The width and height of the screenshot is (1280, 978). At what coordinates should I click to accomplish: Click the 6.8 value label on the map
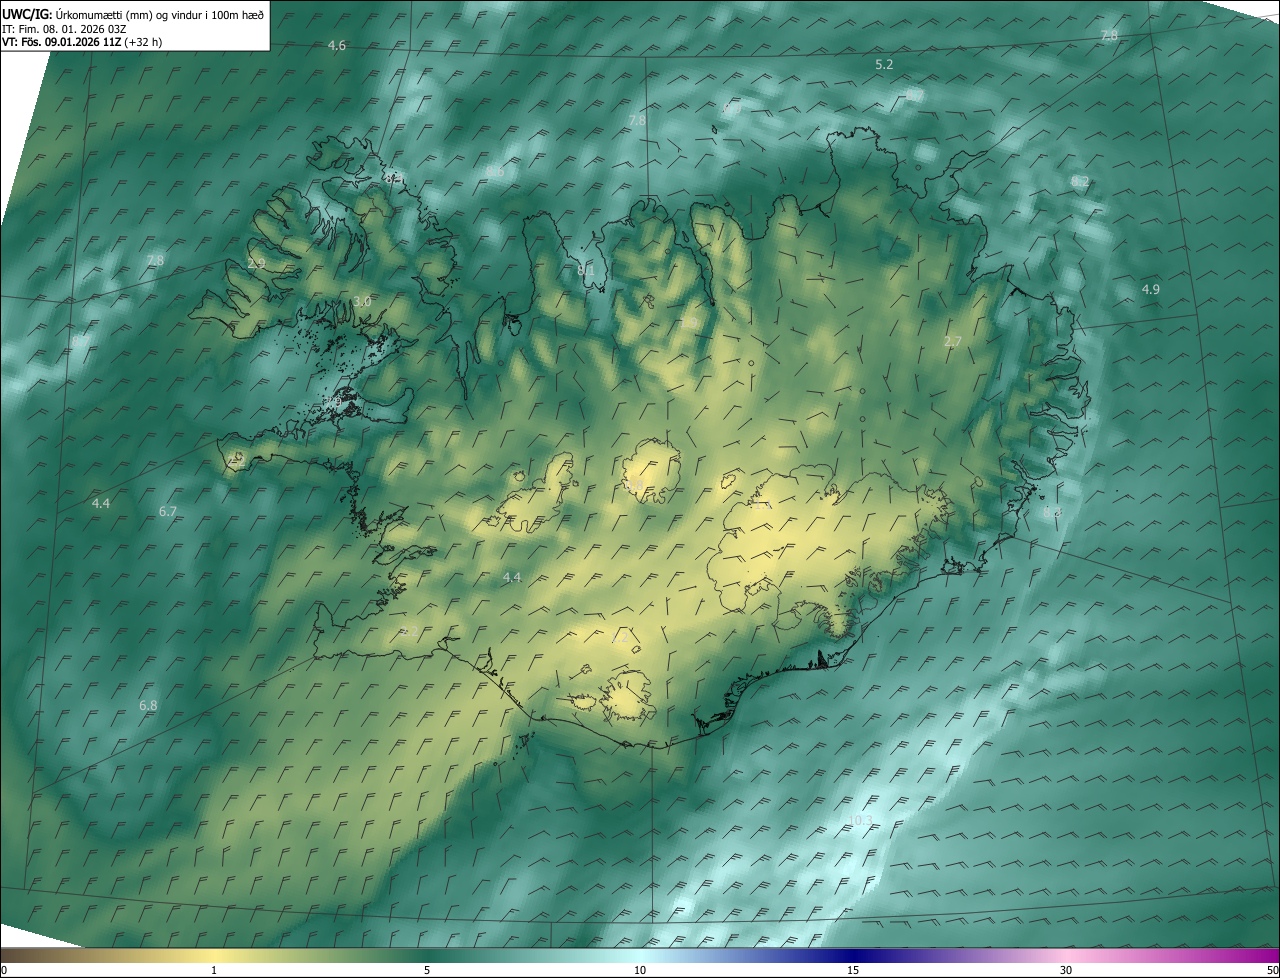tap(148, 706)
